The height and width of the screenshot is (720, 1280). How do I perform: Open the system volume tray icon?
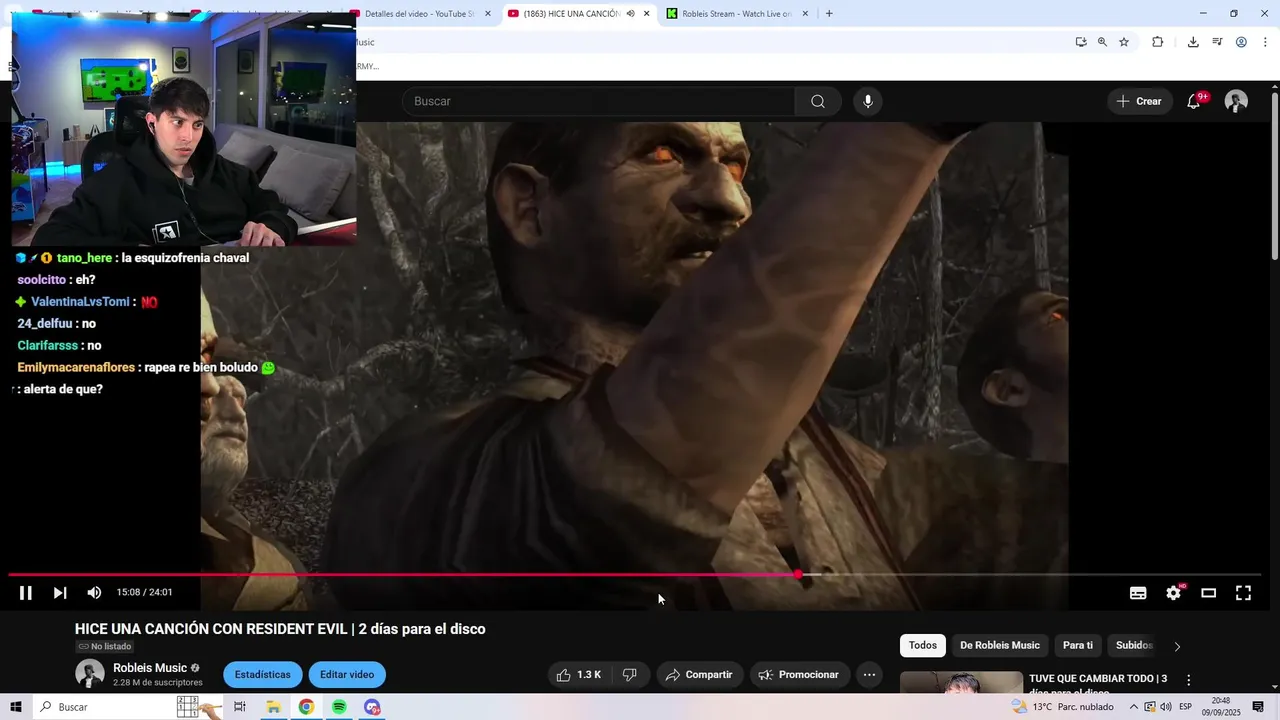point(1166,707)
